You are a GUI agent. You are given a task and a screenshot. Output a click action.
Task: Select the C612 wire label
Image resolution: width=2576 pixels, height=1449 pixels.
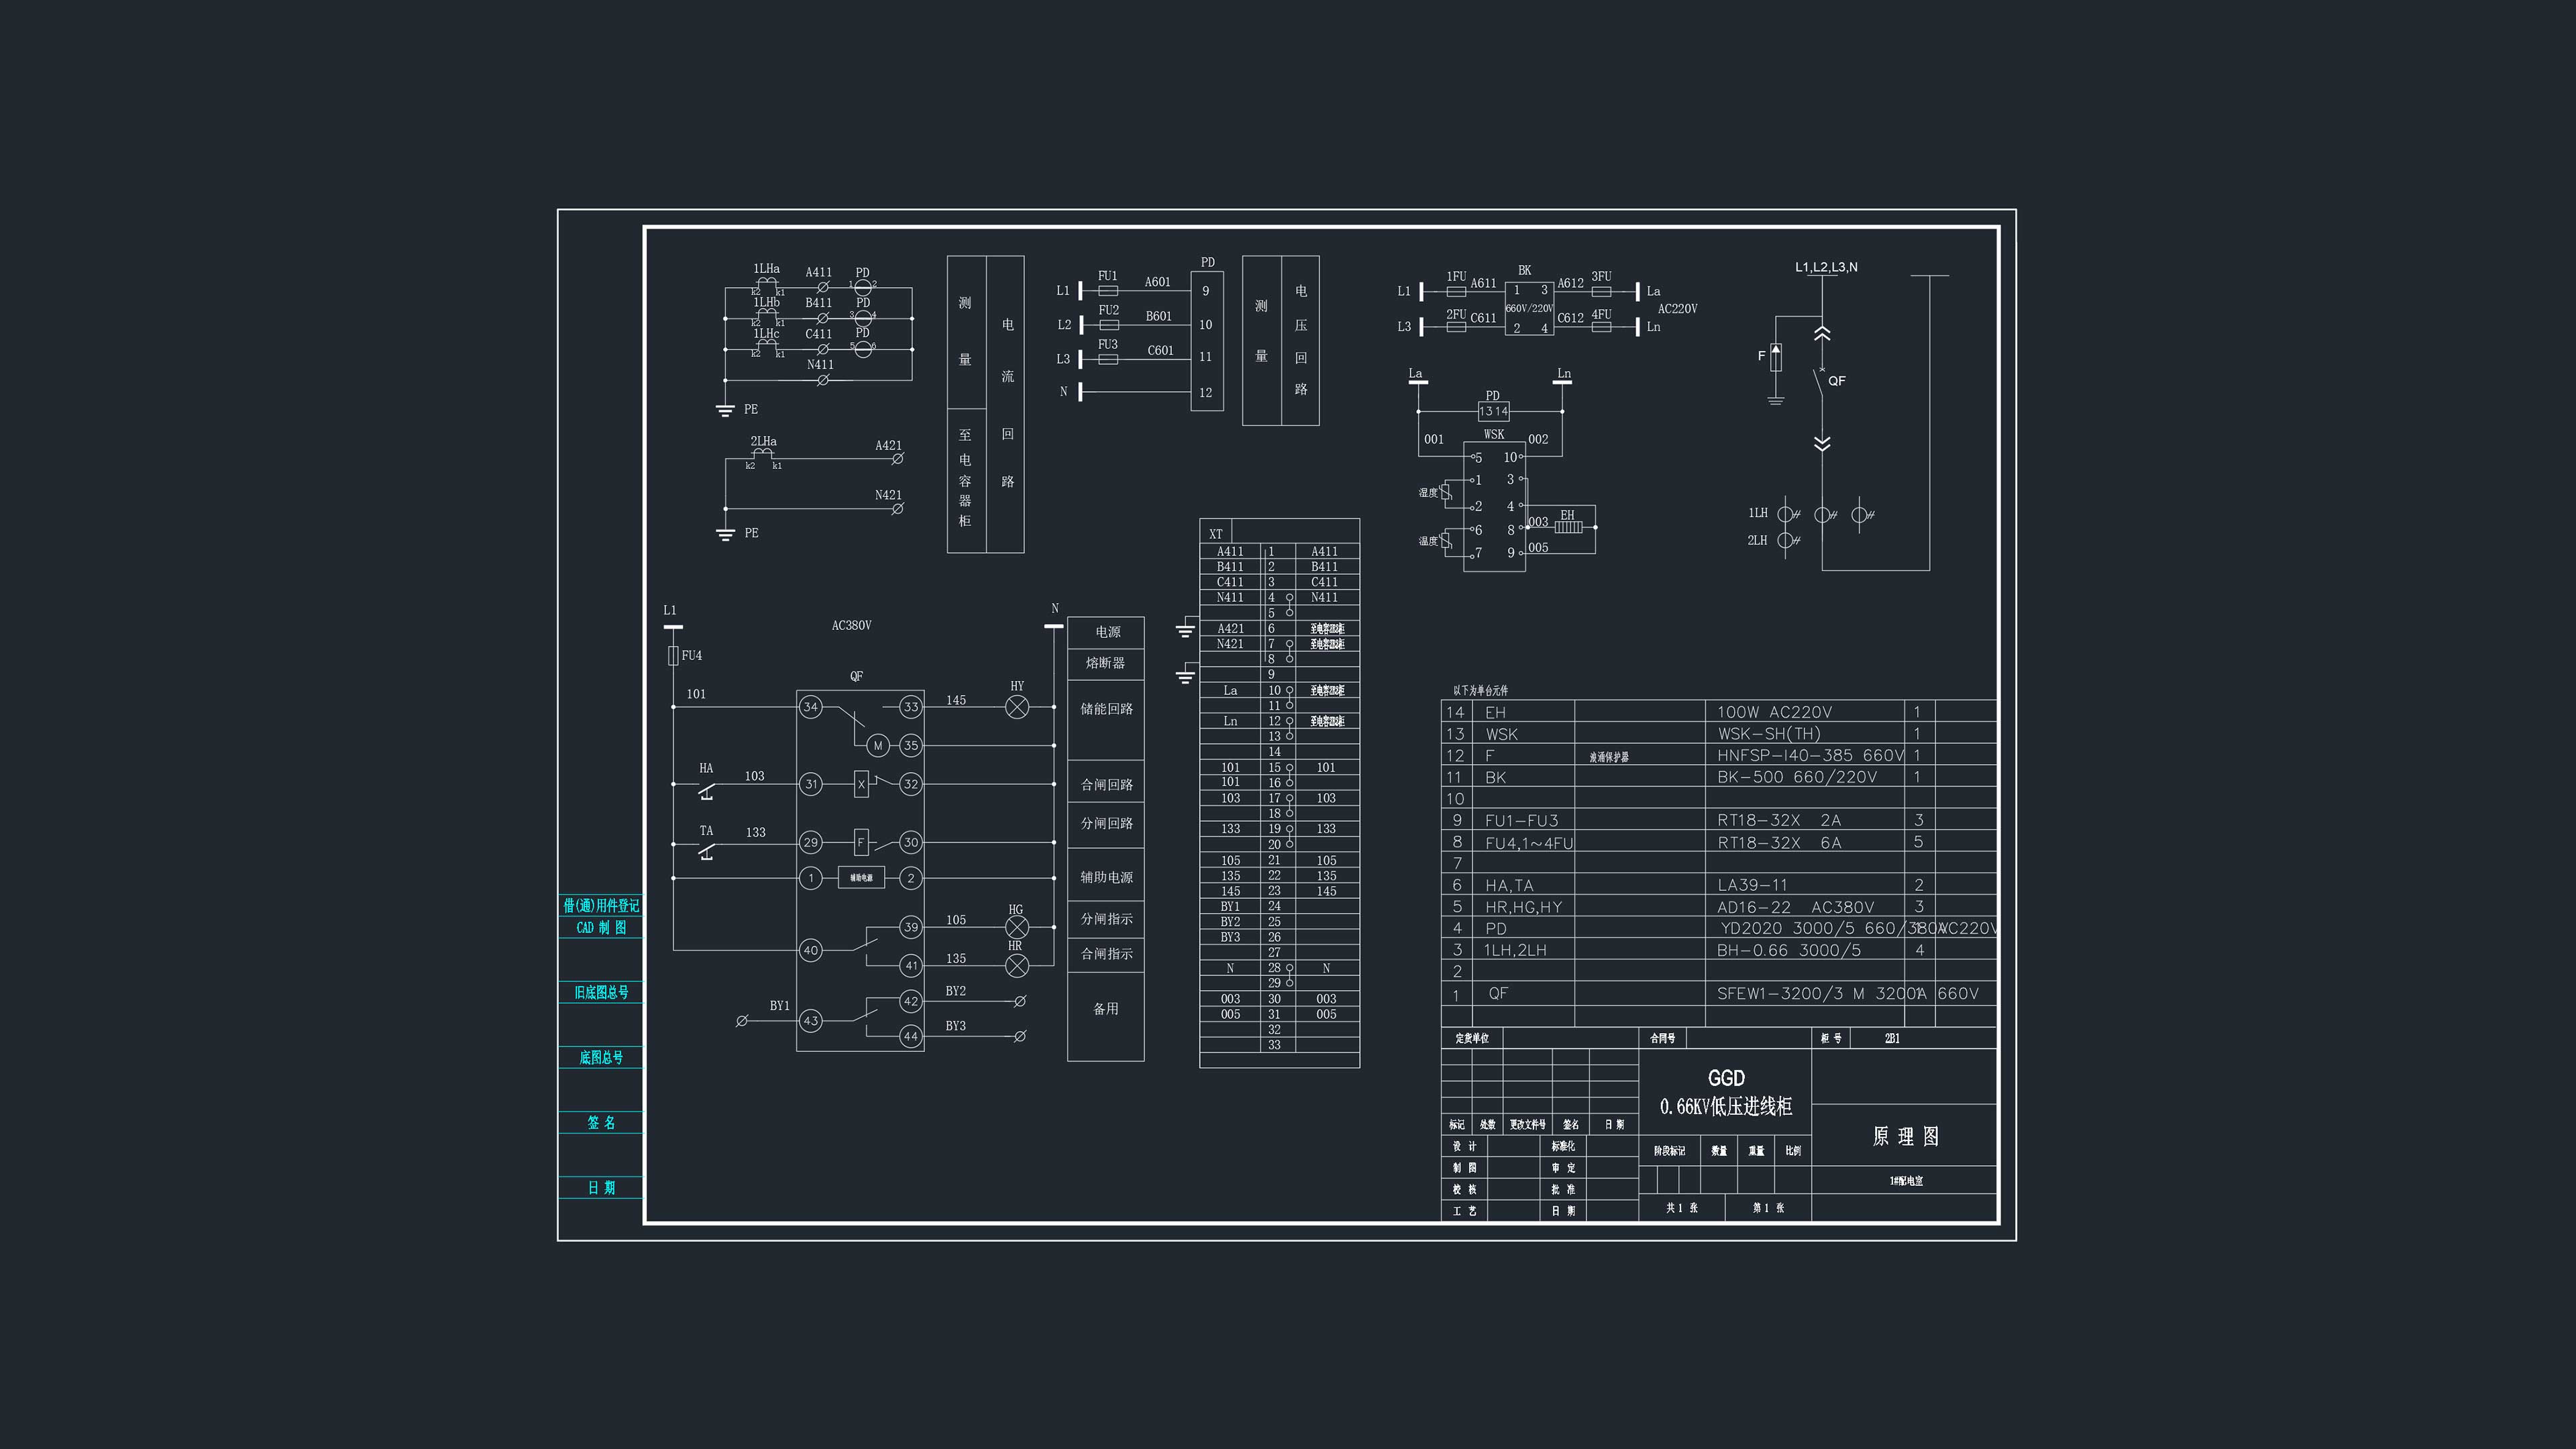tap(1570, 318)
